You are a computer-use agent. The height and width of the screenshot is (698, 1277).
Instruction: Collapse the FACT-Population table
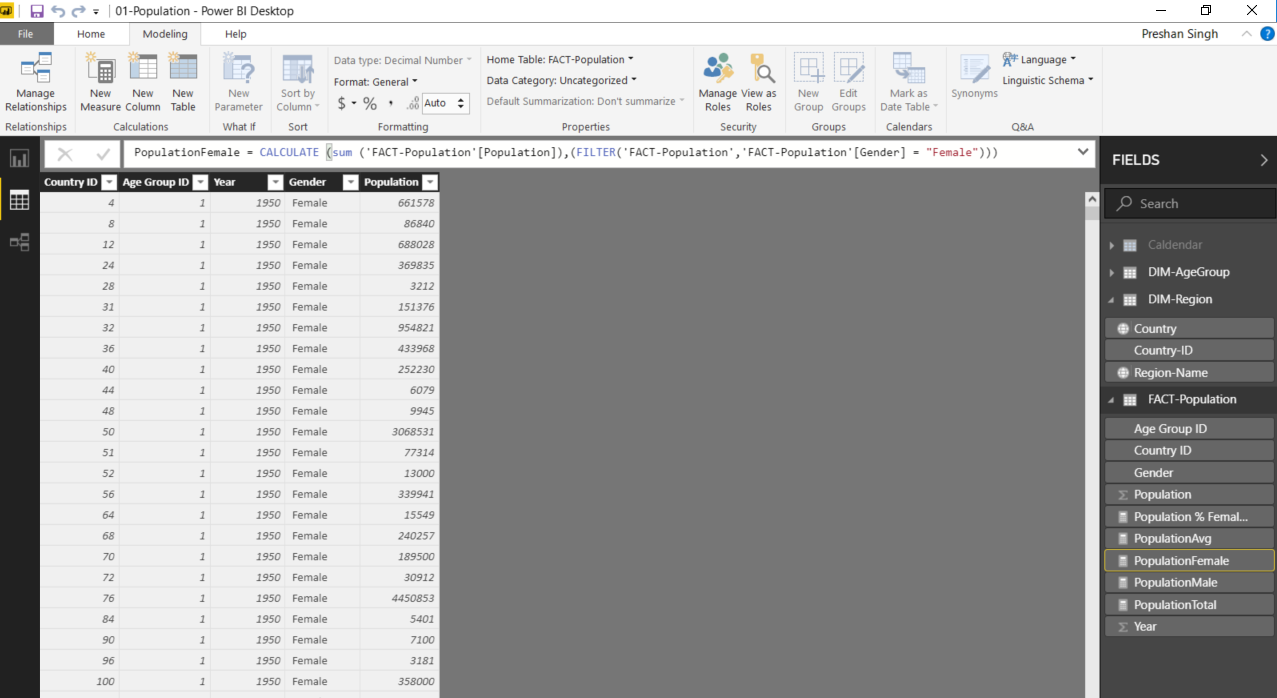(1111, 399)
